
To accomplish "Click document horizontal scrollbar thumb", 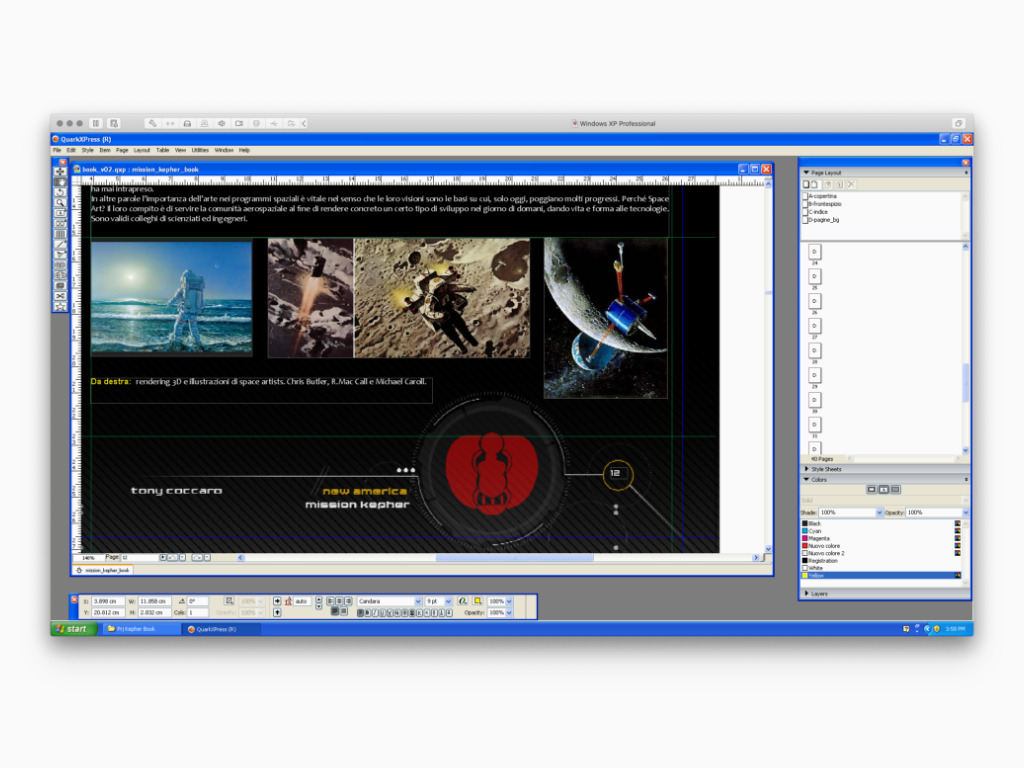I will [515, 558].
